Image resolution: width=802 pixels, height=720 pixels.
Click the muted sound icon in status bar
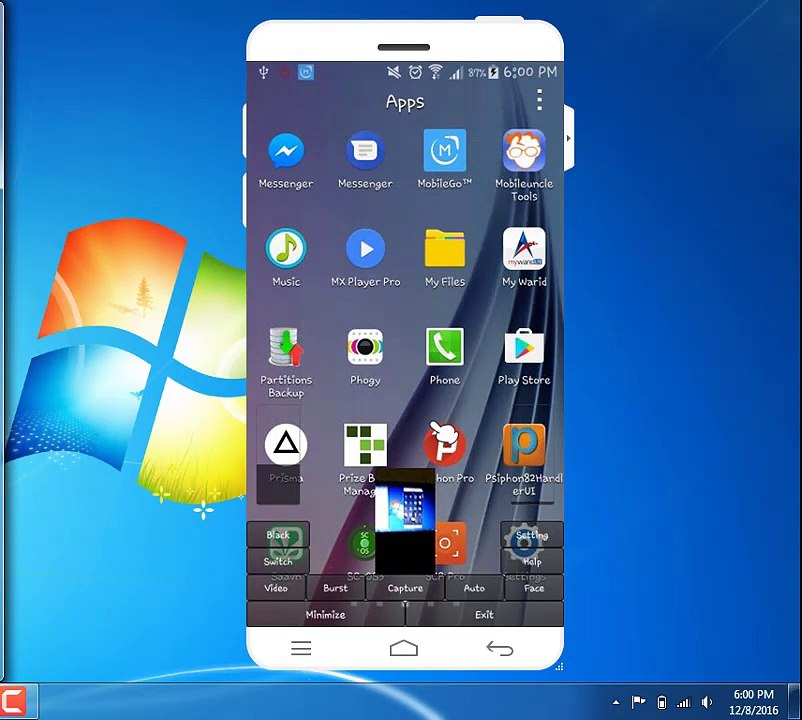coord(394,72)
